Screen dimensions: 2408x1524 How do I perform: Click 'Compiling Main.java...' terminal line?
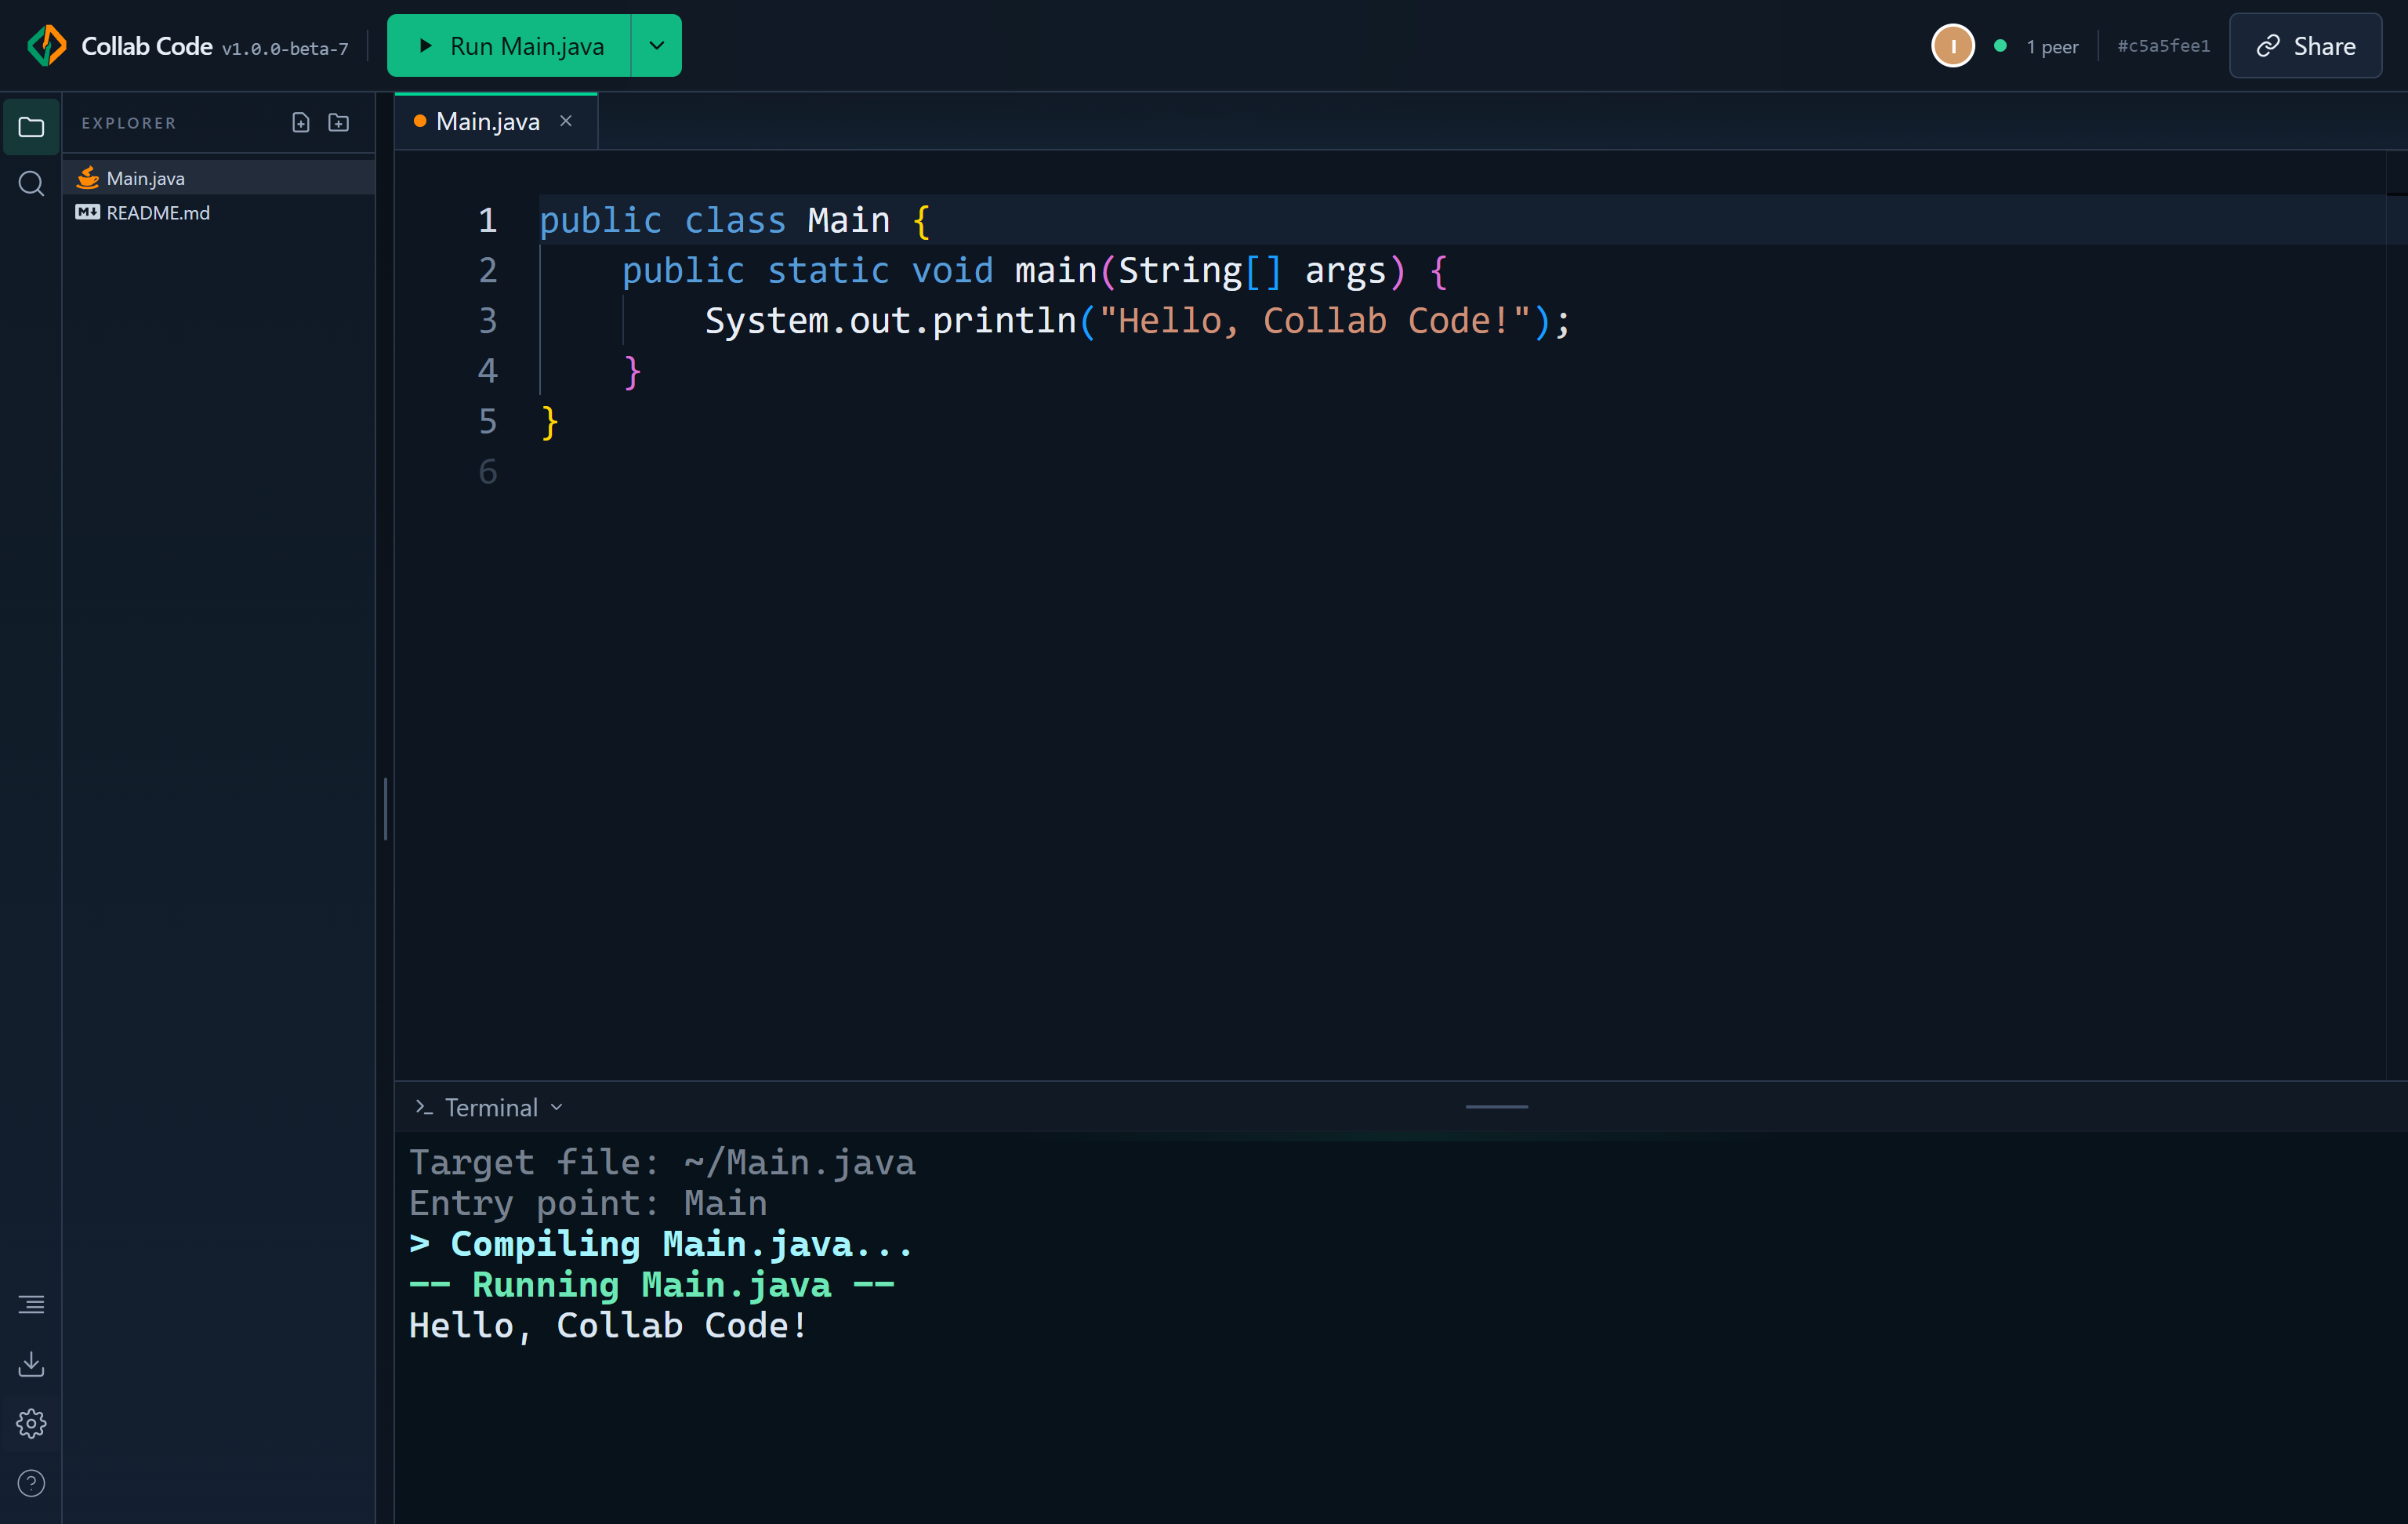[661, 1244]
